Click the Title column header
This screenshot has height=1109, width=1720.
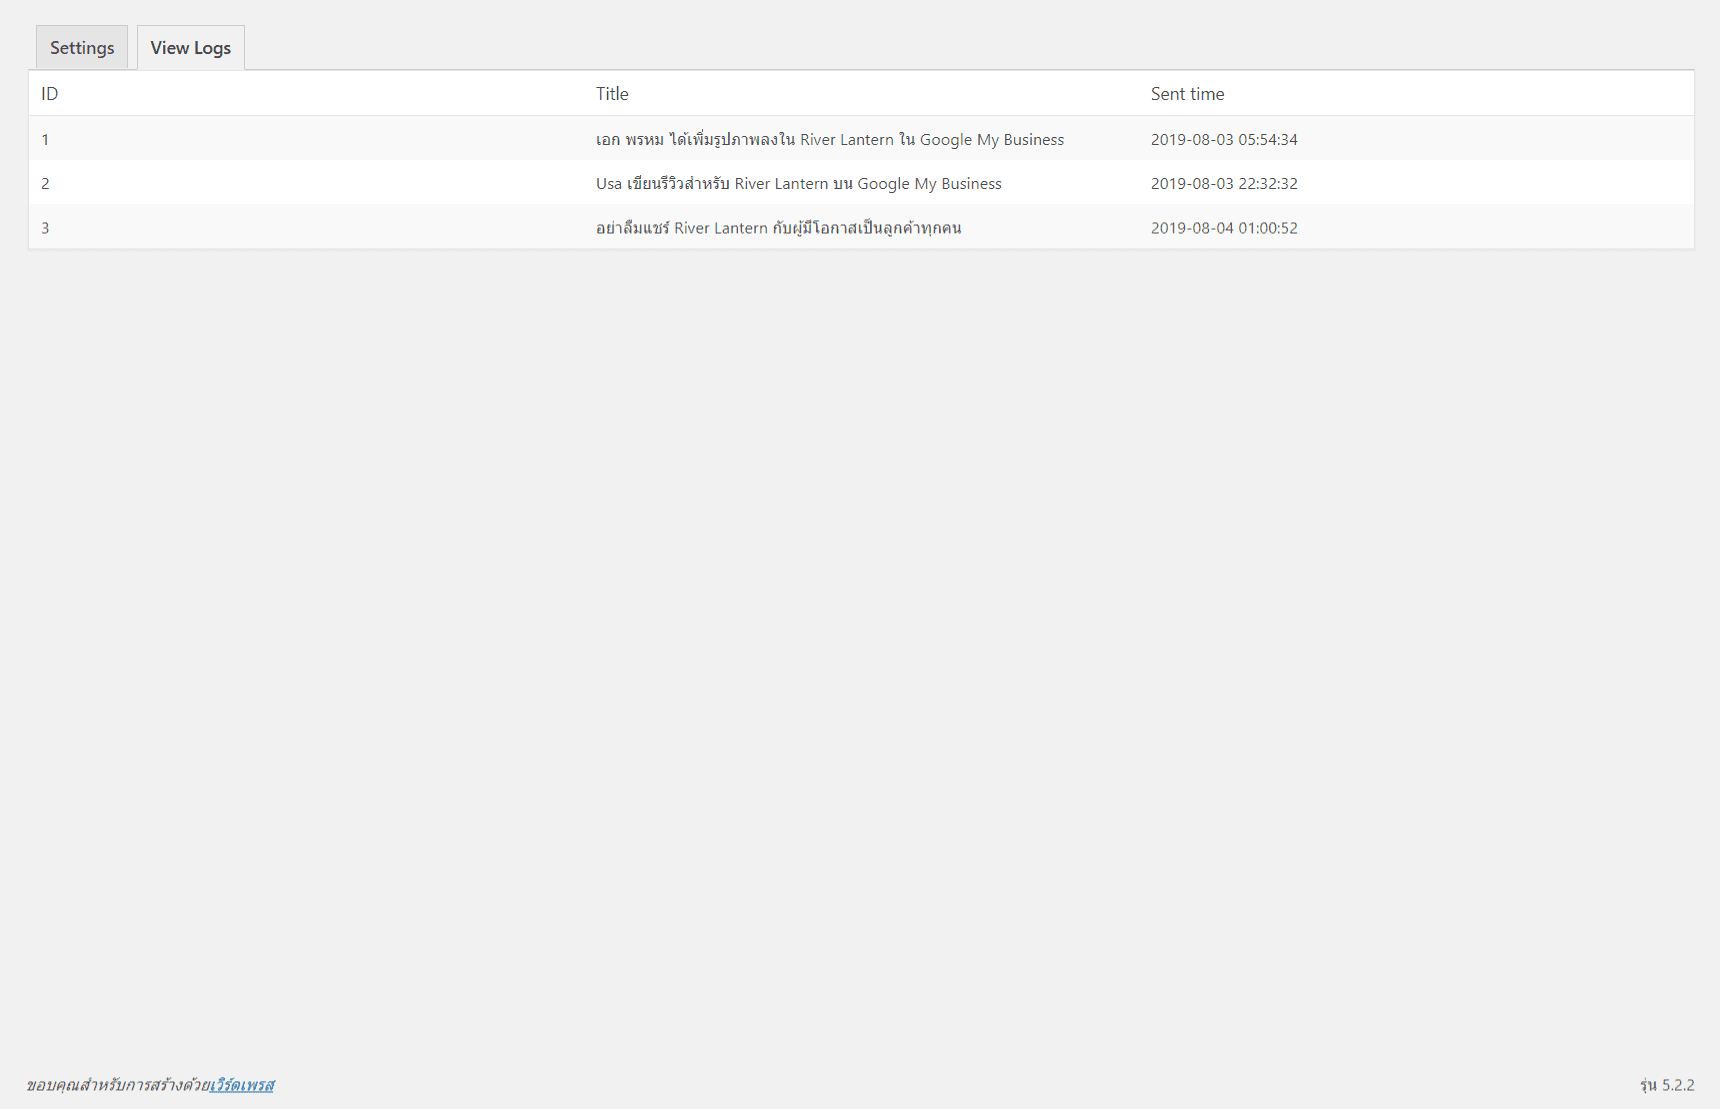(x=612, y=94)
